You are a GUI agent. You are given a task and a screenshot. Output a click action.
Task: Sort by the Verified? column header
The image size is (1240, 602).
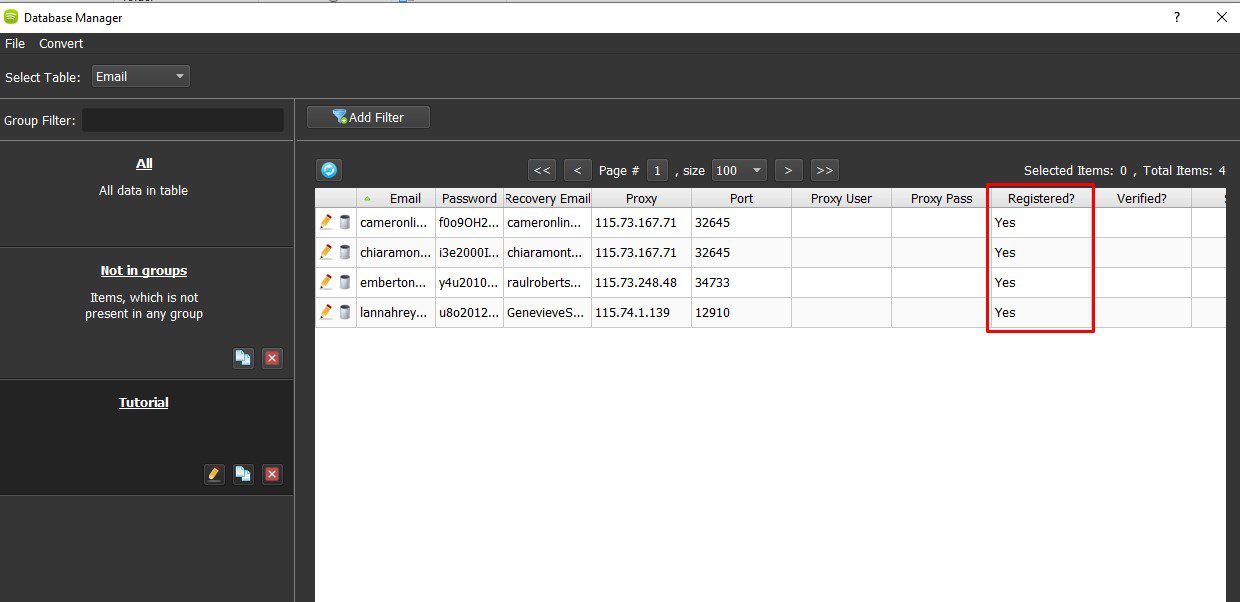point(1142,198)
